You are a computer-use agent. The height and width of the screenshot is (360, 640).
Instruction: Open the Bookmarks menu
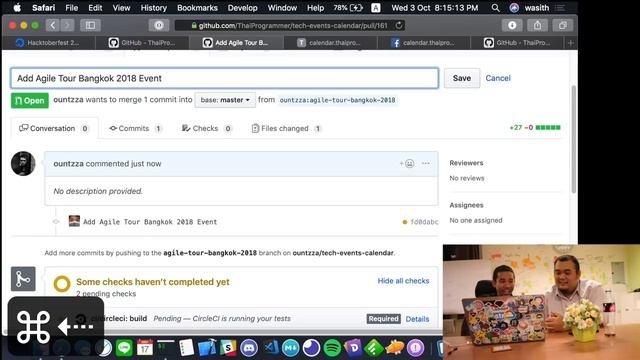(197, 8)
